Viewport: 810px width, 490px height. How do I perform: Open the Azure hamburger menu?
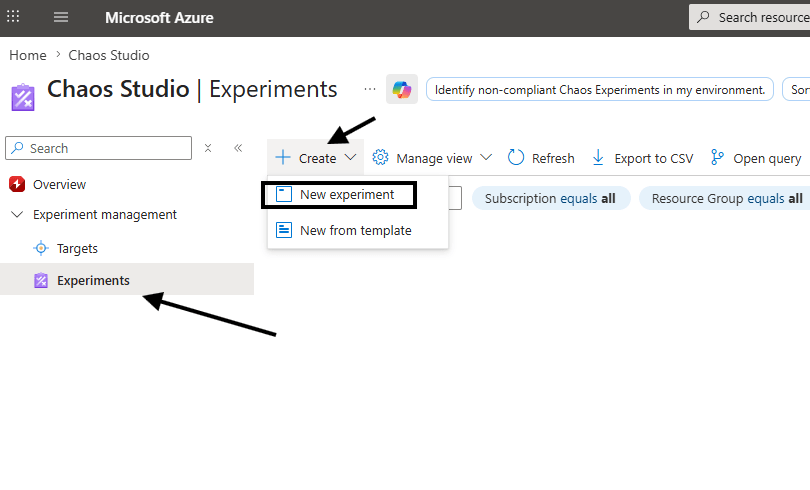click(61, 18)
